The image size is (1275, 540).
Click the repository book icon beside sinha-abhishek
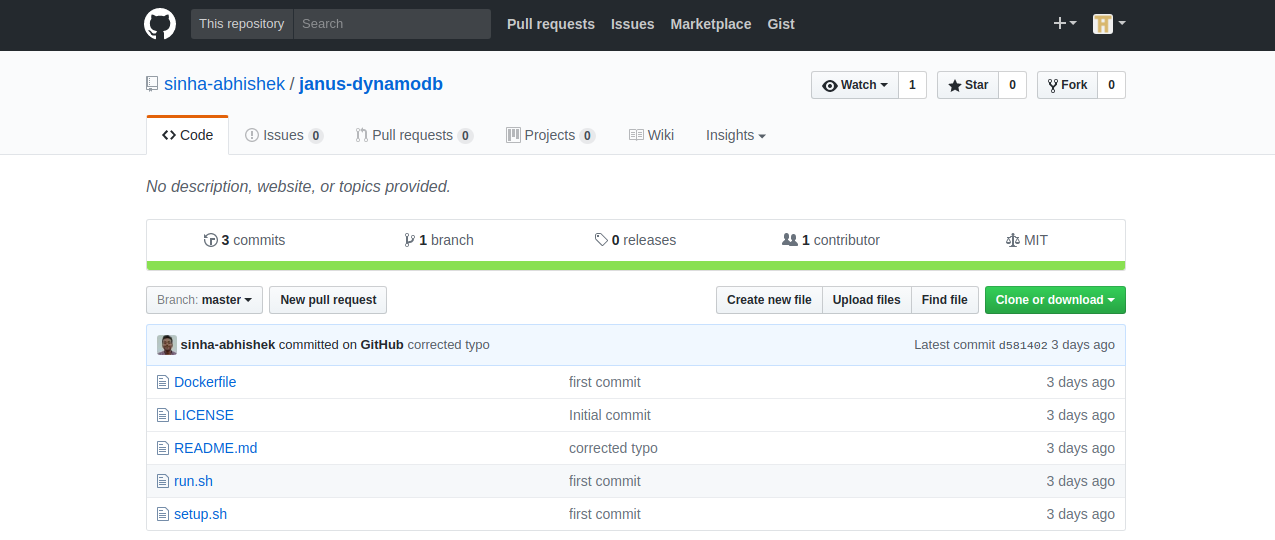click(x=152, y=84)
